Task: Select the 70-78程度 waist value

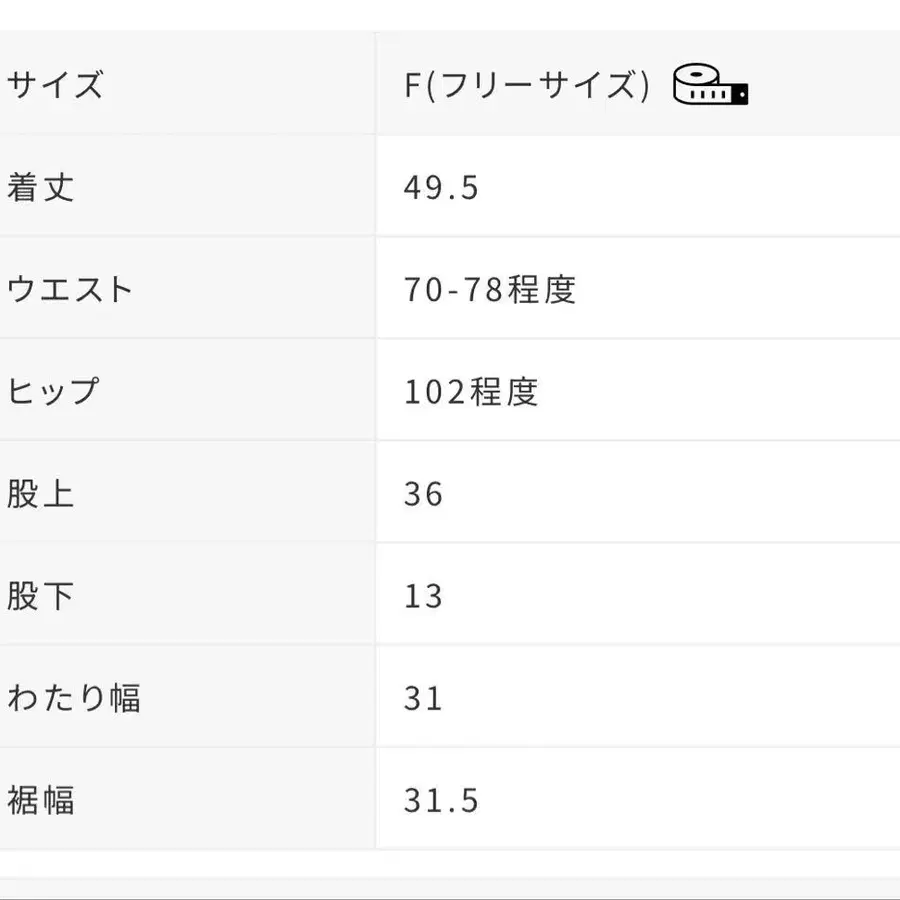Action: click(490, 289)
